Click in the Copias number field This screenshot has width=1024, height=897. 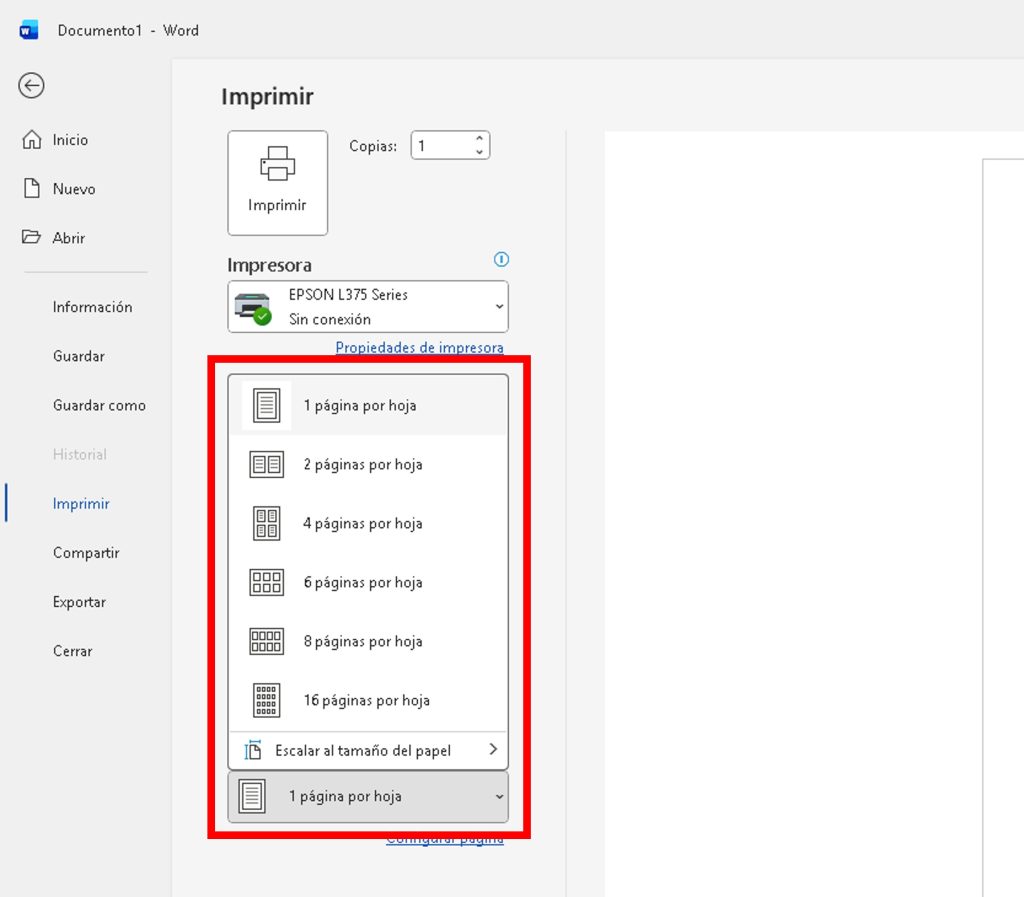(x=438, y=146)
